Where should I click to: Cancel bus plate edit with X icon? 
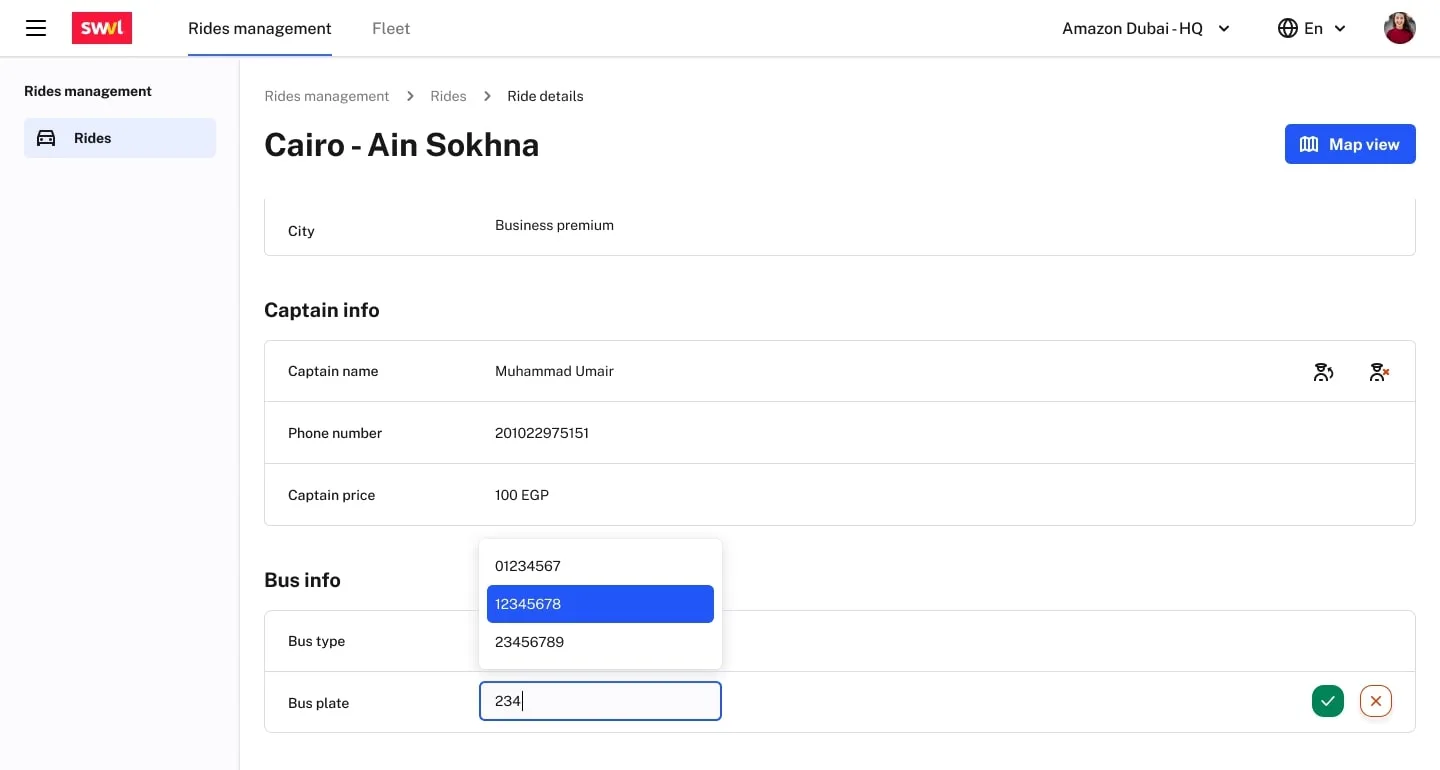[1375, 702]
